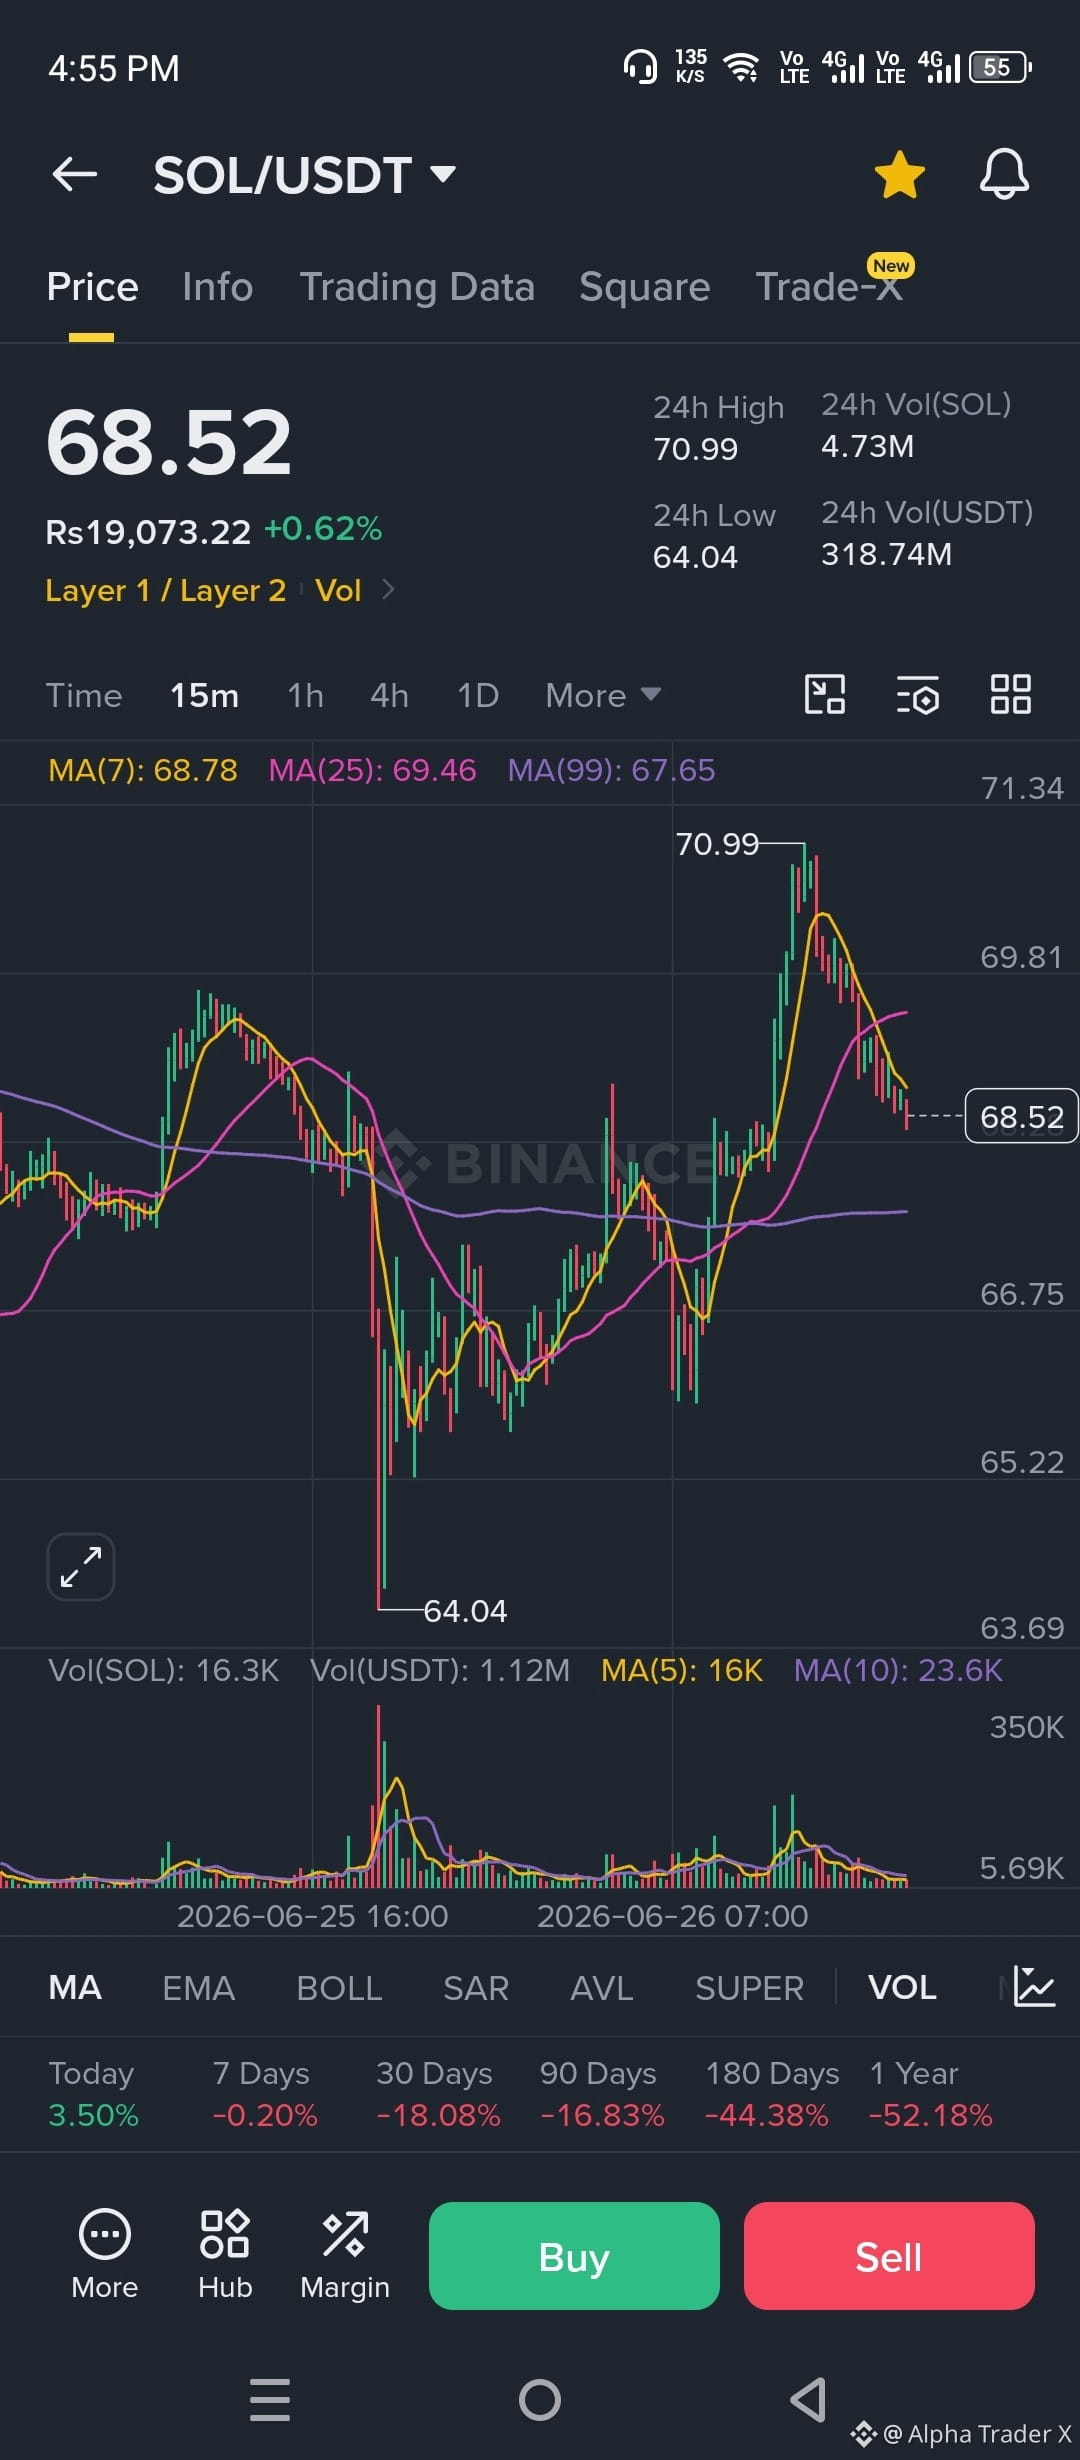This screenshot has width=1080, height=2460.
Task: Open the More menu icon
Action: coord(105,2253)
